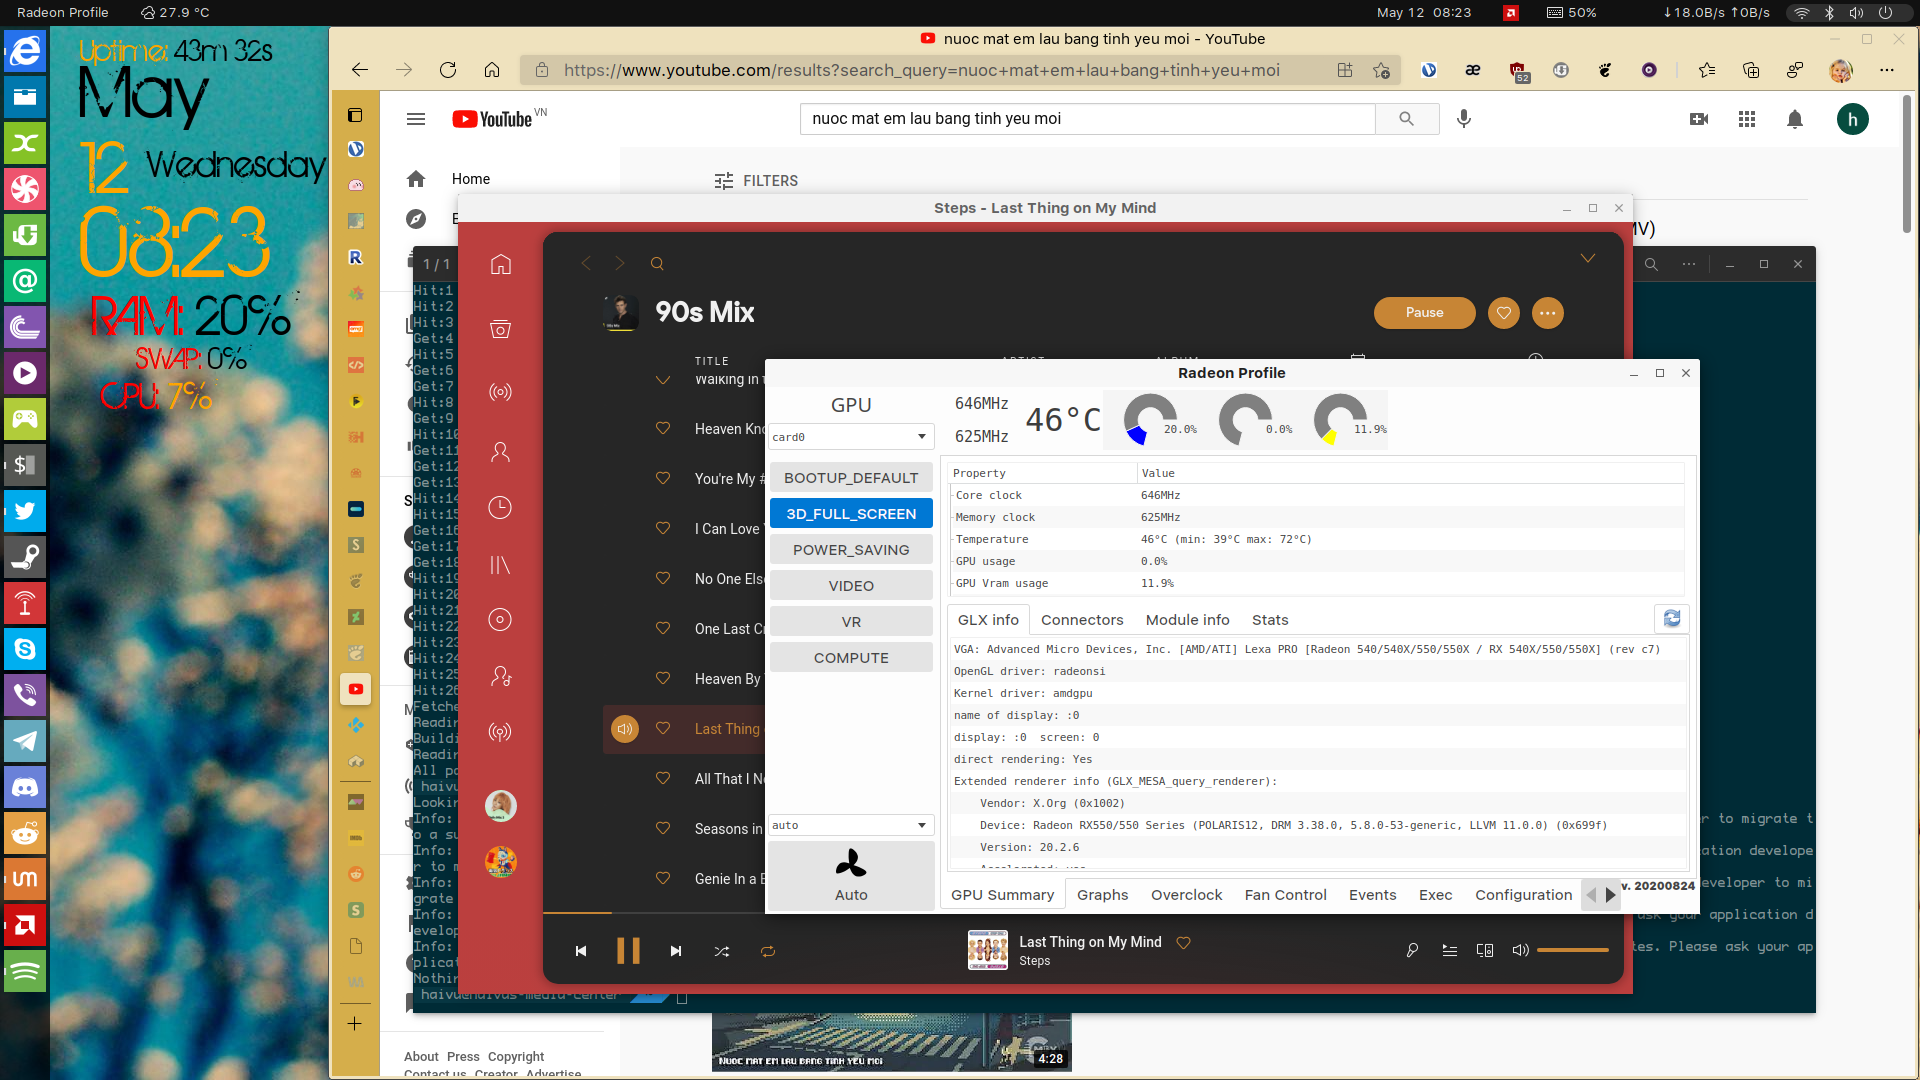This screenshot has width=1920, height=1080.
Task: Adjust the player volume slider
Action: 1572,950
